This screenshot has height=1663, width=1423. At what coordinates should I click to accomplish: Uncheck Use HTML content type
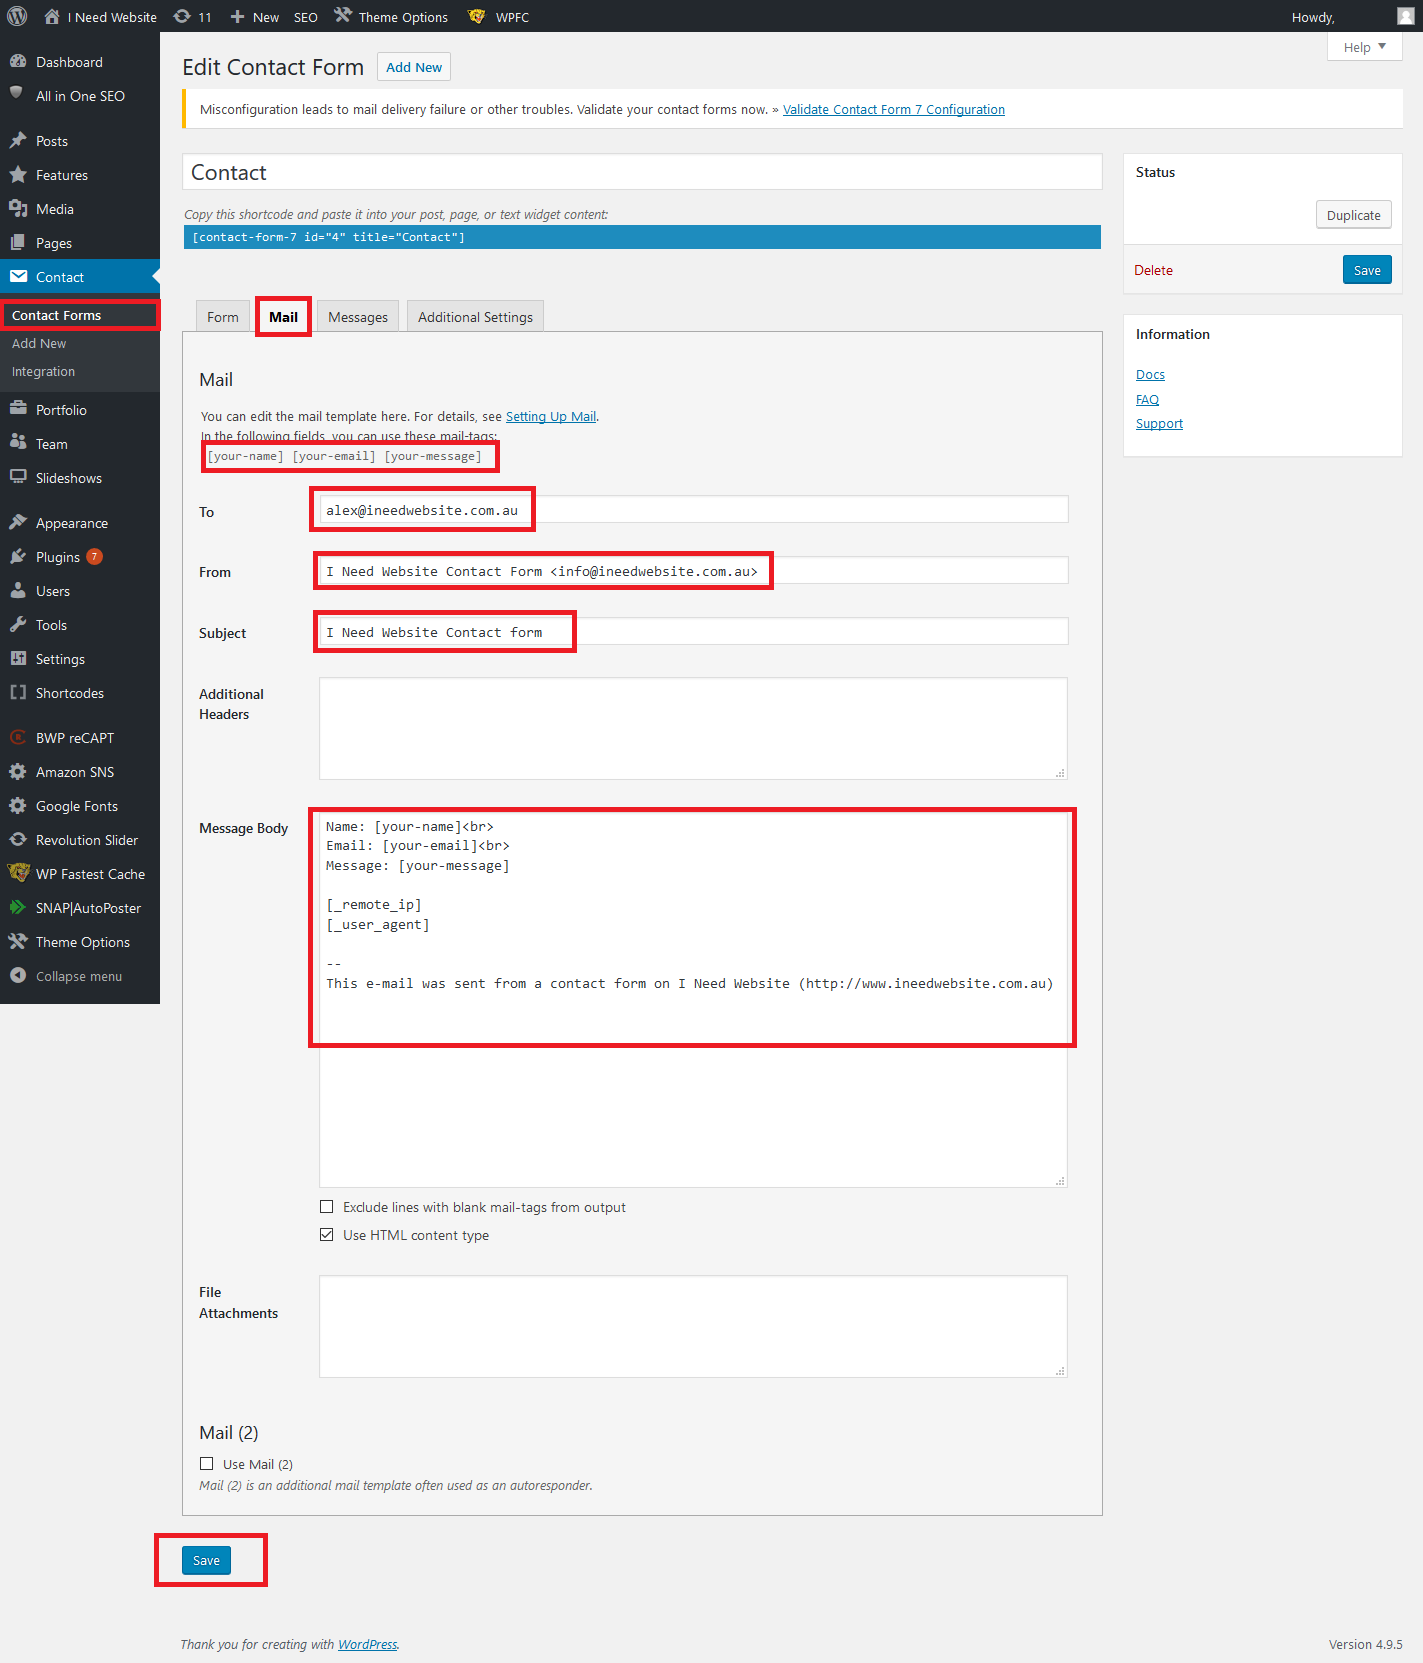coord(327,1235)
